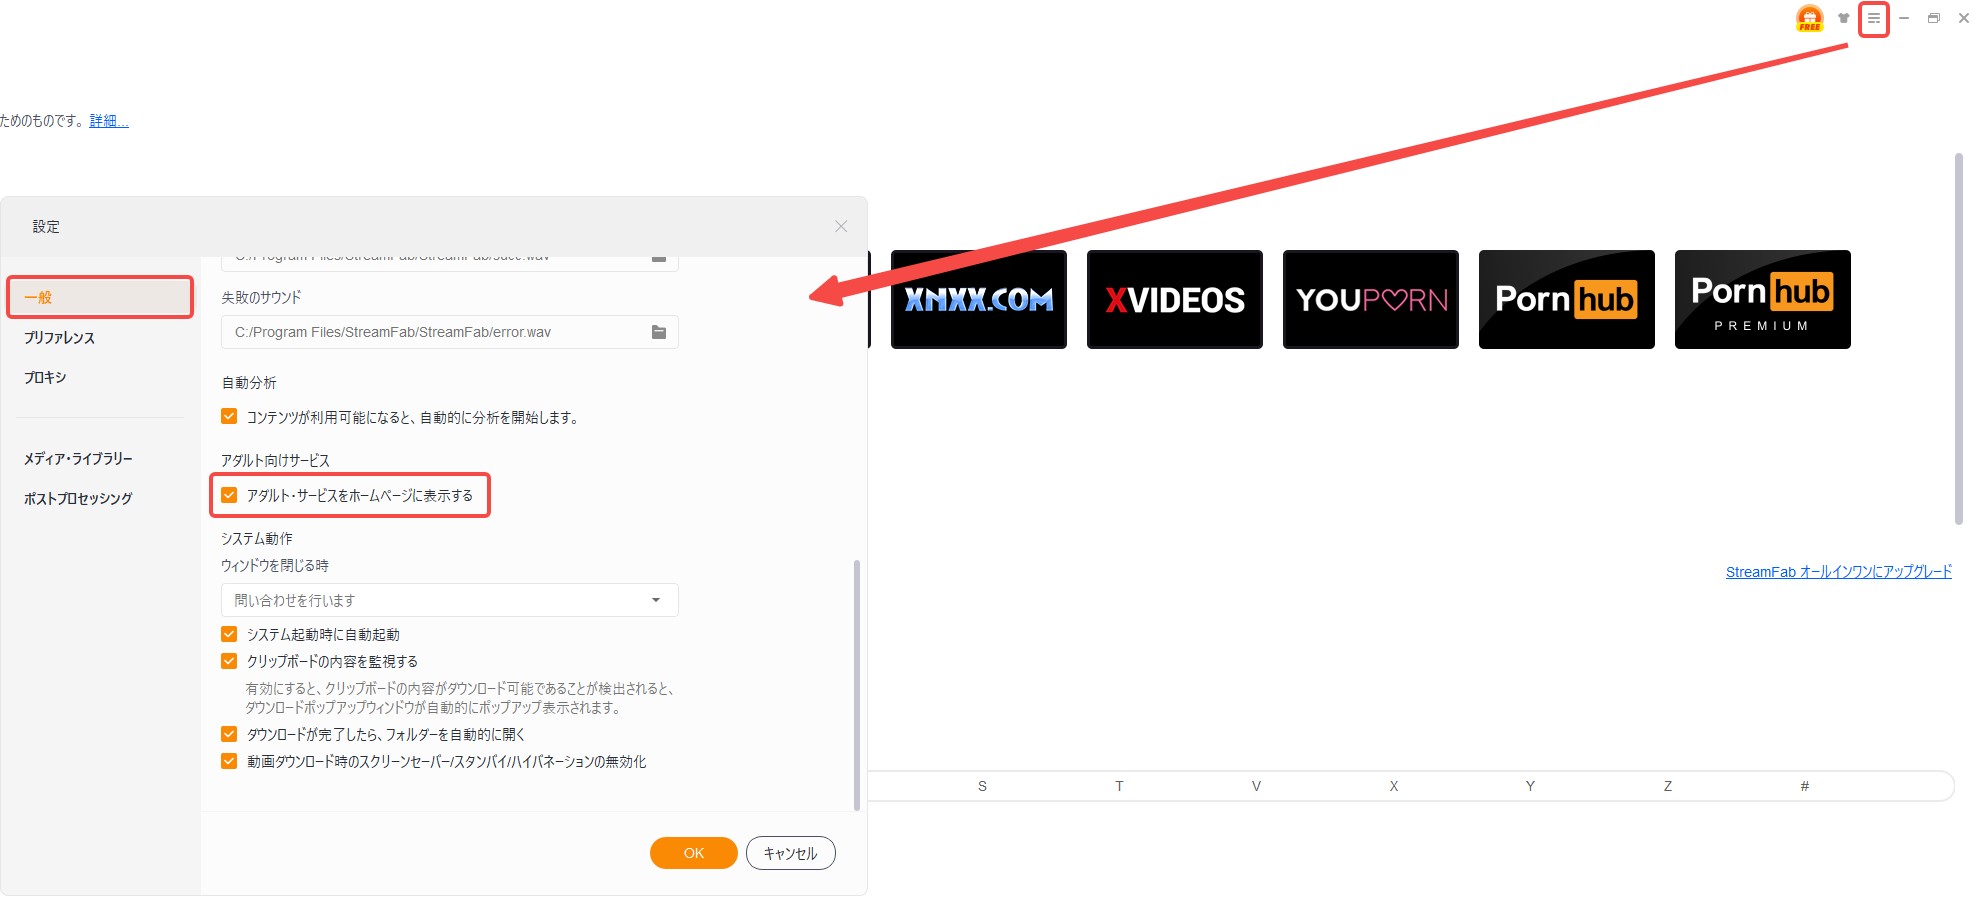1975x908 pixels.
Task: Uncheck show adult services on homepage
Action: tap(230, 495)
